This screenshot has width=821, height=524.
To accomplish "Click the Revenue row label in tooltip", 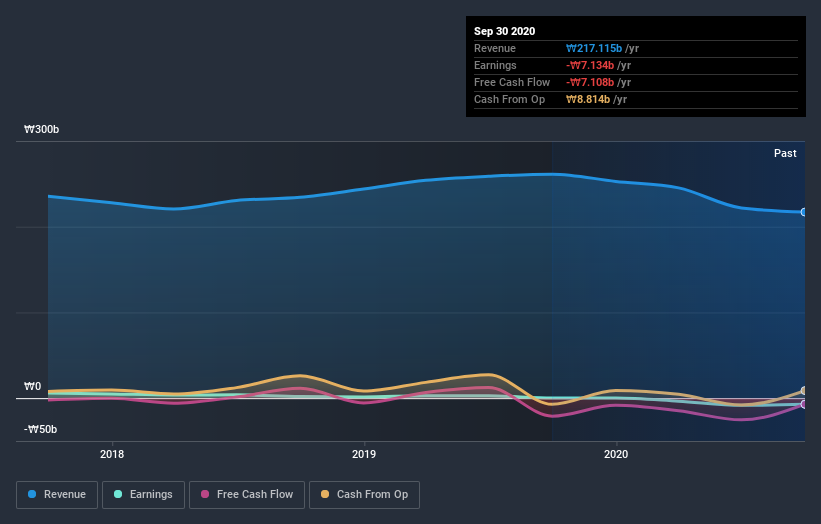I will point(495,48).
